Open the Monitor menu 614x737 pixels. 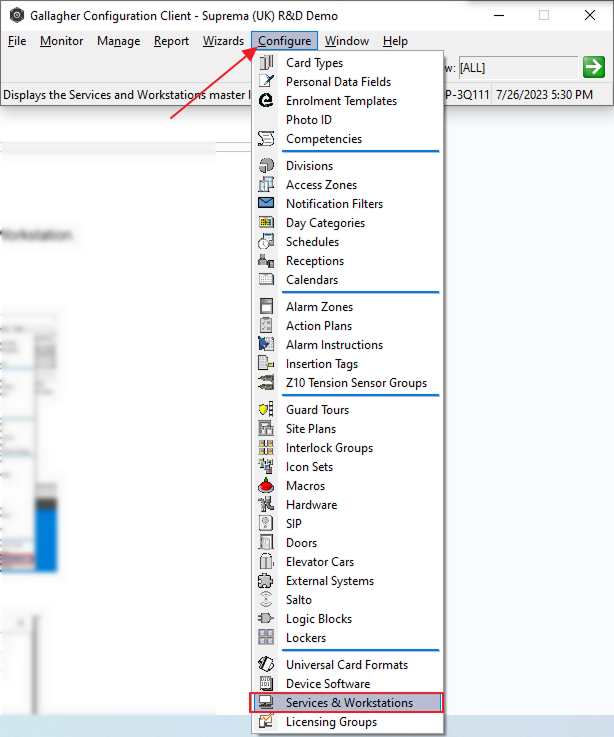tap(62, 41)
